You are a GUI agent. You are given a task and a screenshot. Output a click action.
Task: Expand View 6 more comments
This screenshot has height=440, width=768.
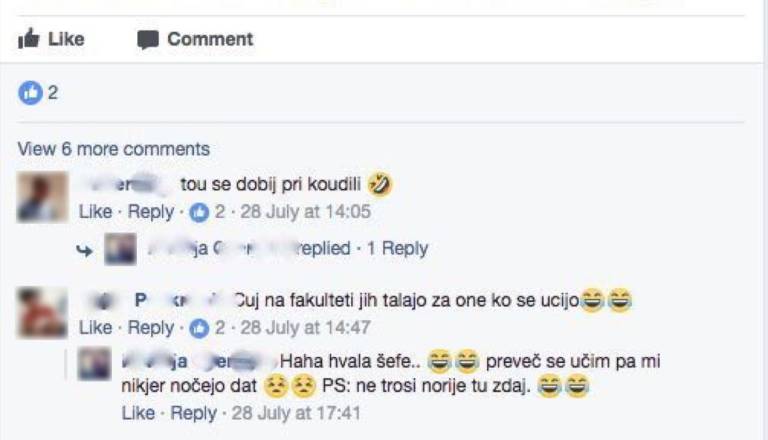click(113, 149)
